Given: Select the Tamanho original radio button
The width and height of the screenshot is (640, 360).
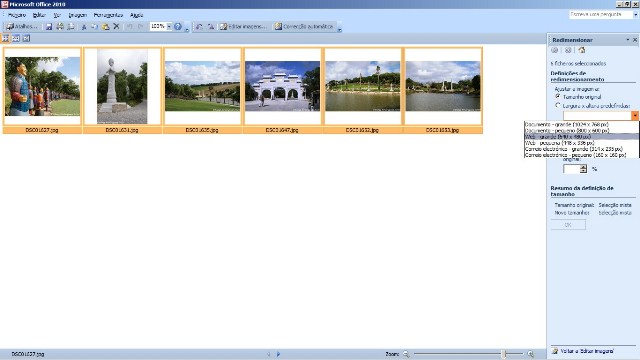Looking at the screenshot, I should 558,97.
